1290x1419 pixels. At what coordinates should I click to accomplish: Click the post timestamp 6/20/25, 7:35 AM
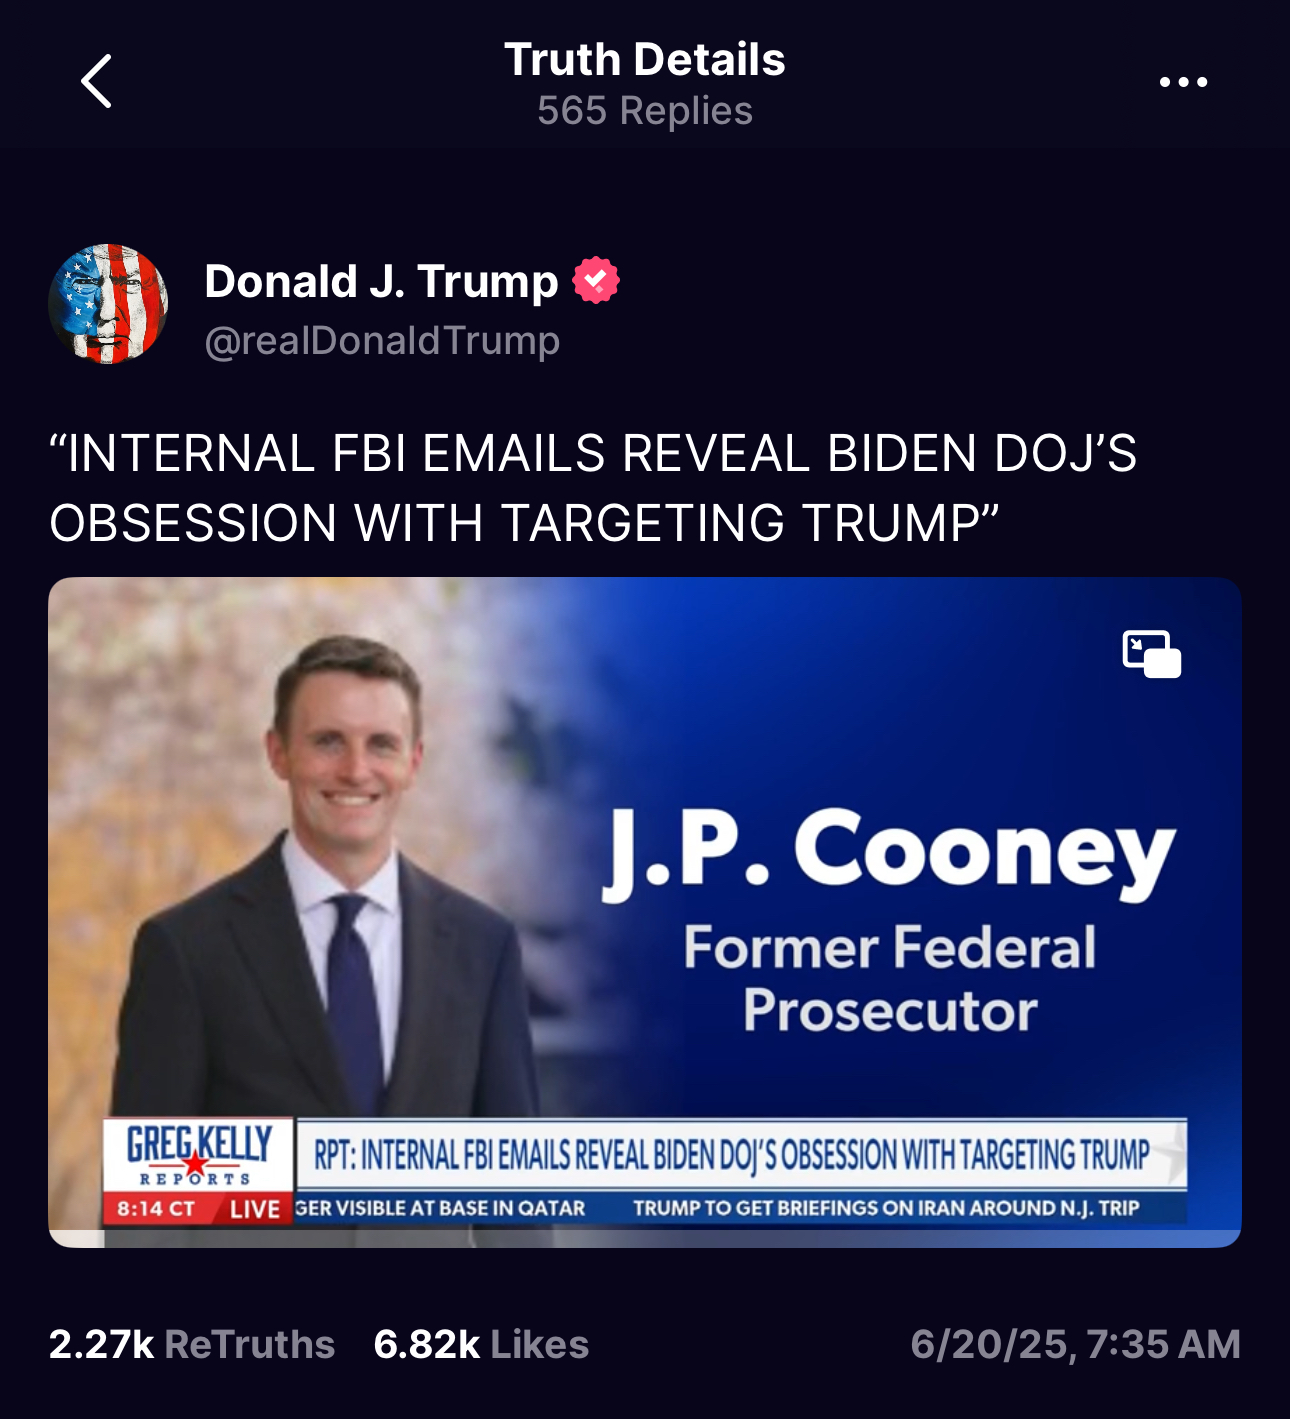click(x=1075, y=1344)
